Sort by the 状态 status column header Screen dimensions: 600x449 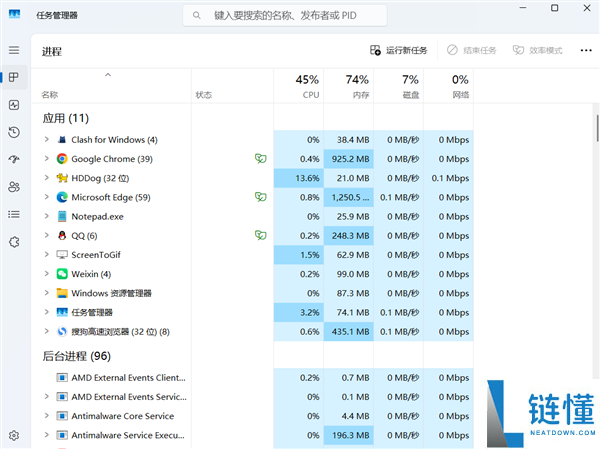point(233,86)
